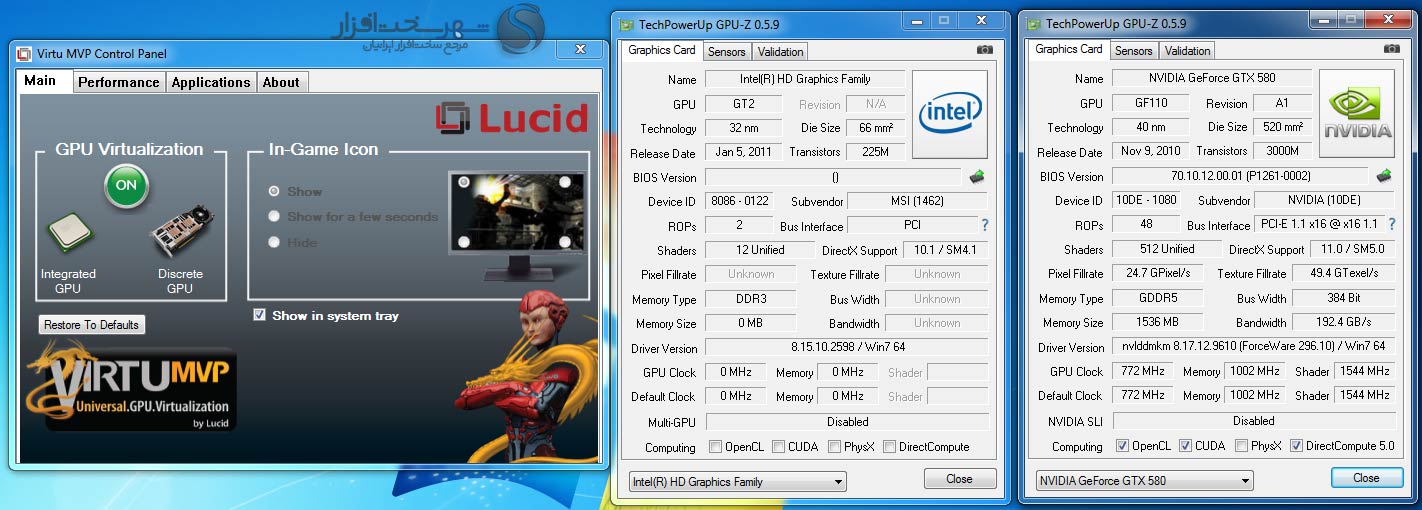Select Graphics Card tab in Intel GPU-Z window

[662, 50]
